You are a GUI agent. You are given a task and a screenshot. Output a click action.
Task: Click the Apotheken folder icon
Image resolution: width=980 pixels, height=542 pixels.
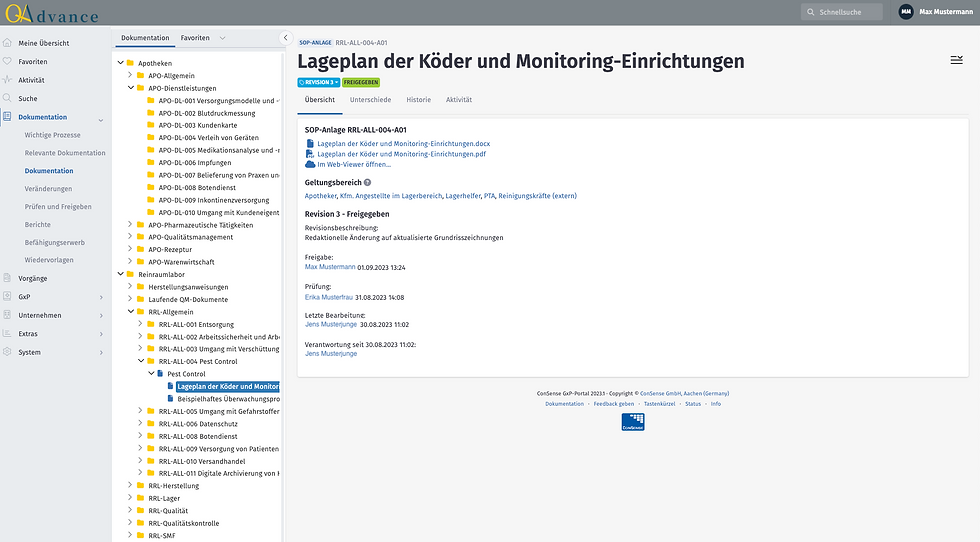pyautogui.click(x=131, y=63)
